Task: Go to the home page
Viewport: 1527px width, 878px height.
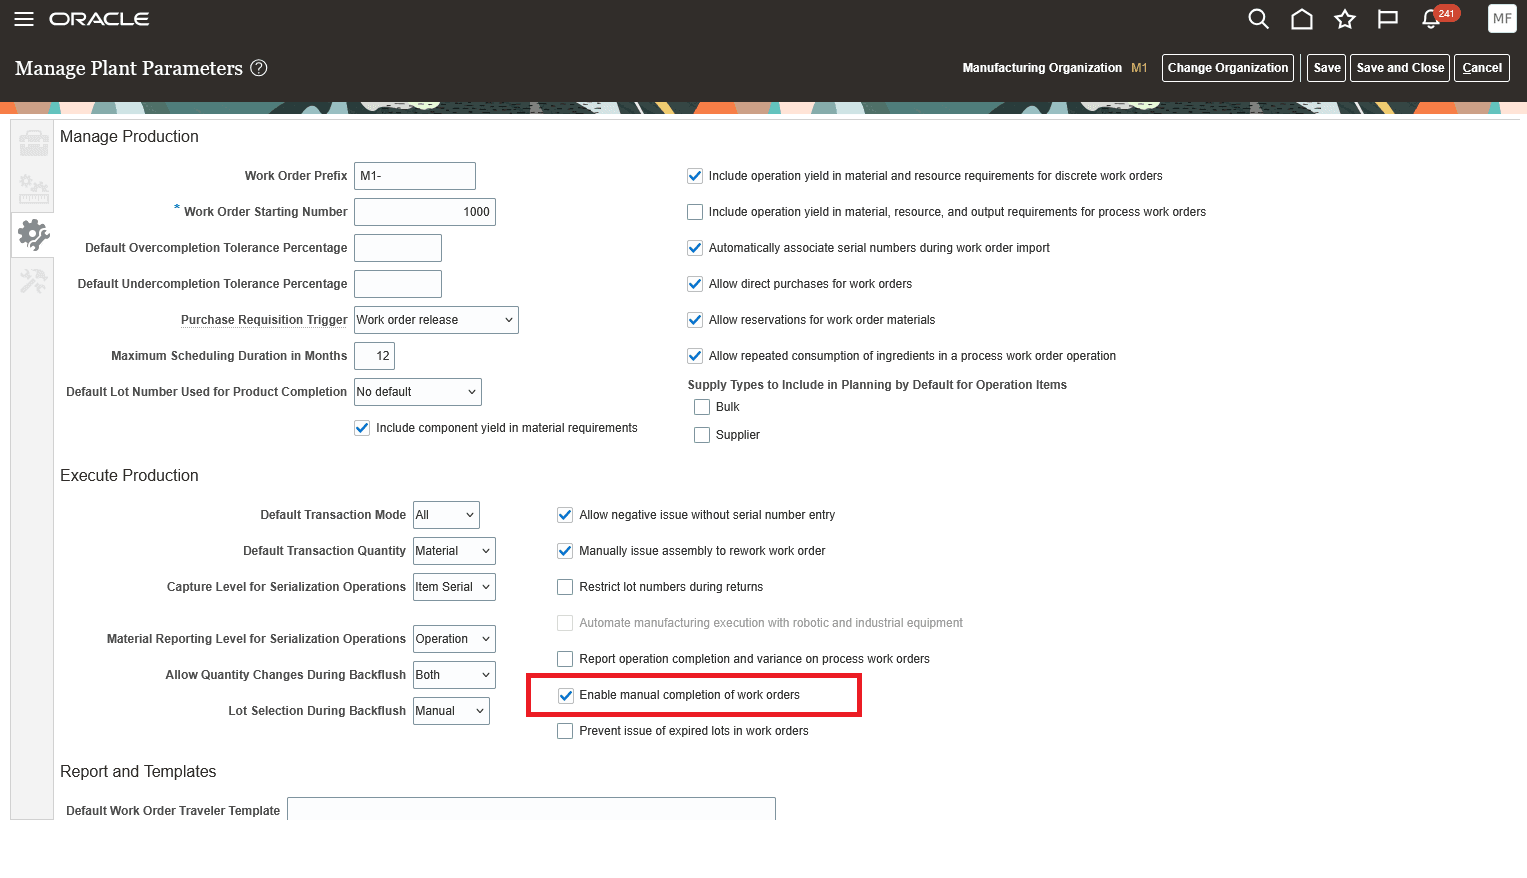Action: click(x=1301, y=18)
